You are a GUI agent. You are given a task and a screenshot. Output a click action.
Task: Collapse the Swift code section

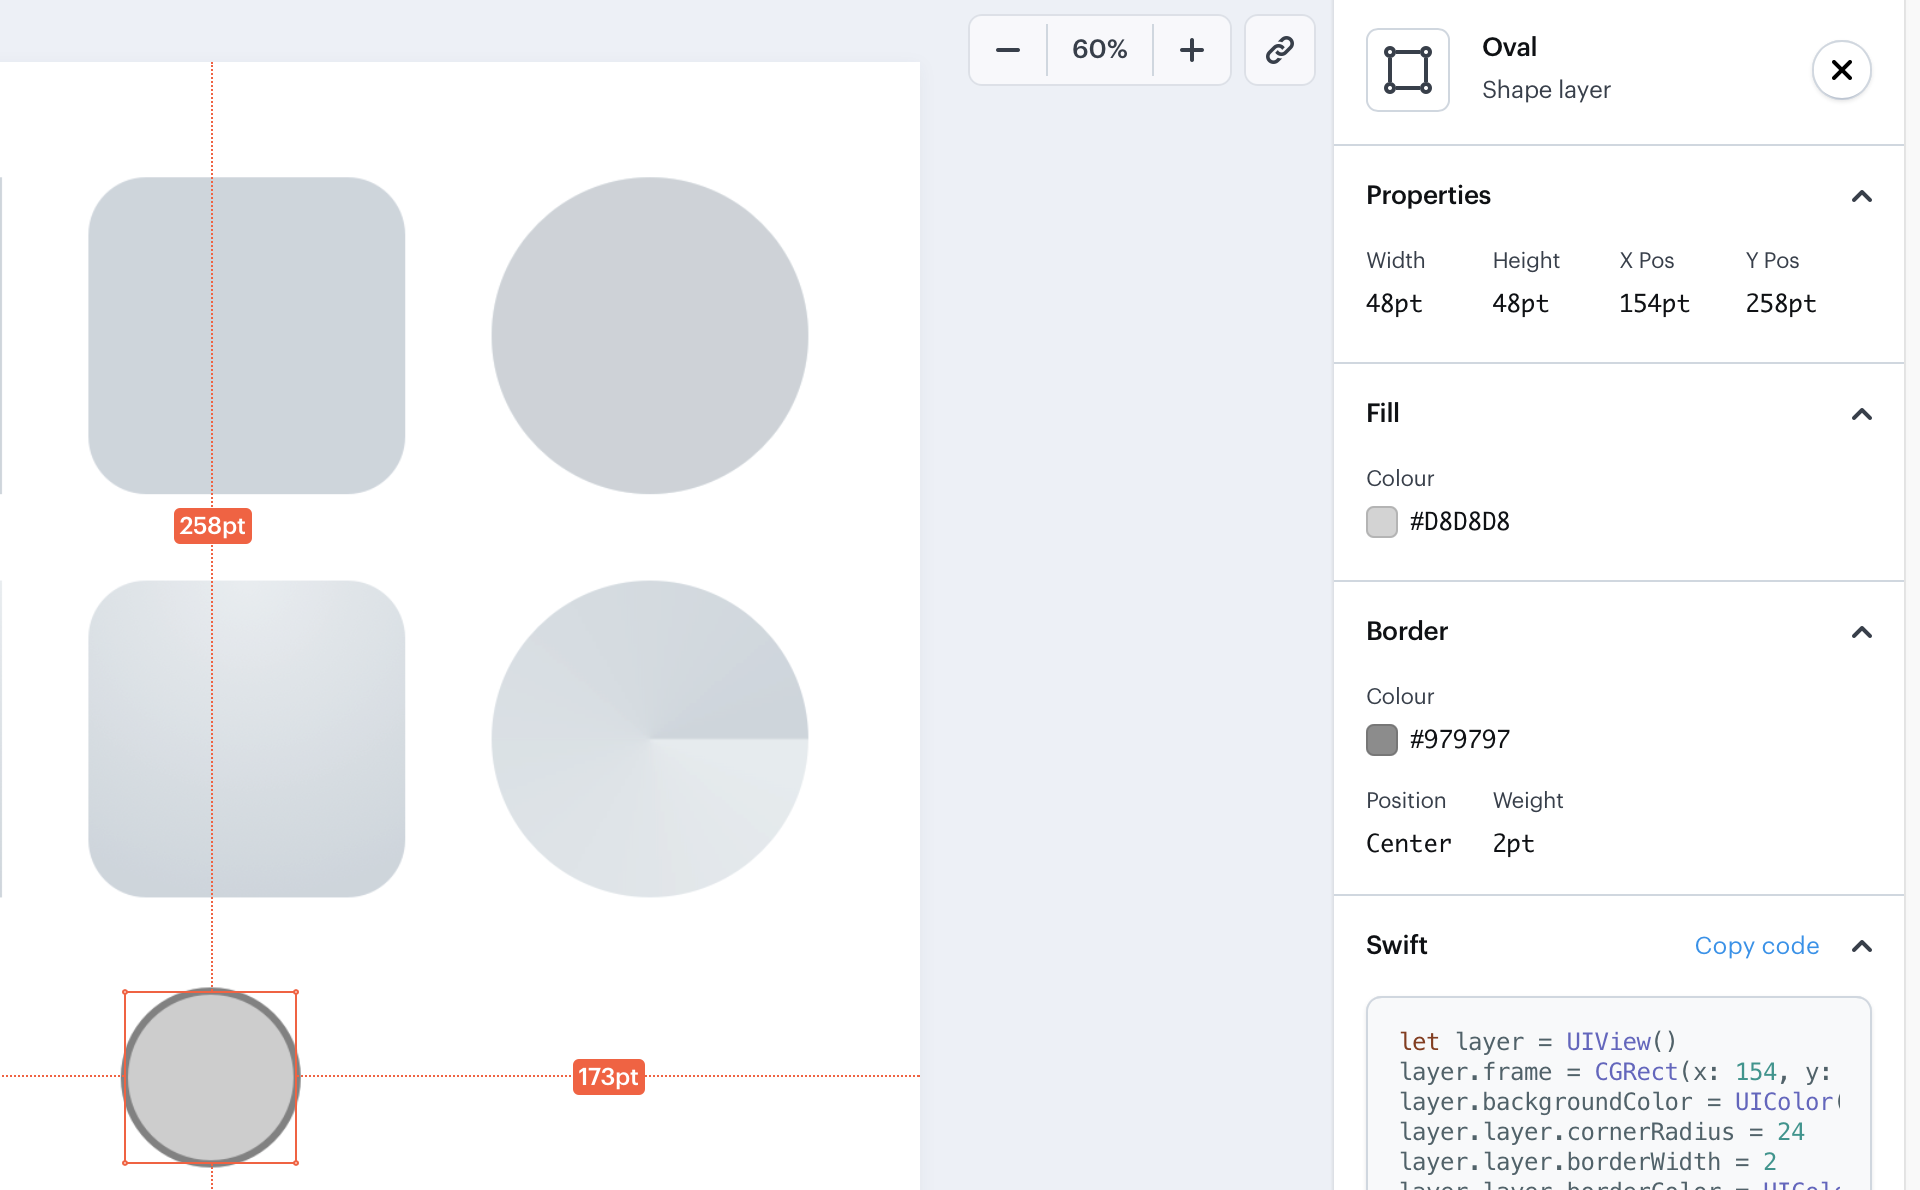1861,946
